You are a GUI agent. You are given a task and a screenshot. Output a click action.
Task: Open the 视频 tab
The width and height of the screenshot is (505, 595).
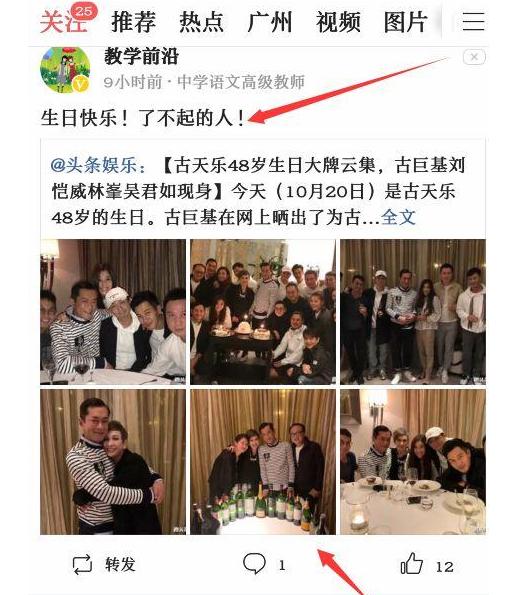338,22
